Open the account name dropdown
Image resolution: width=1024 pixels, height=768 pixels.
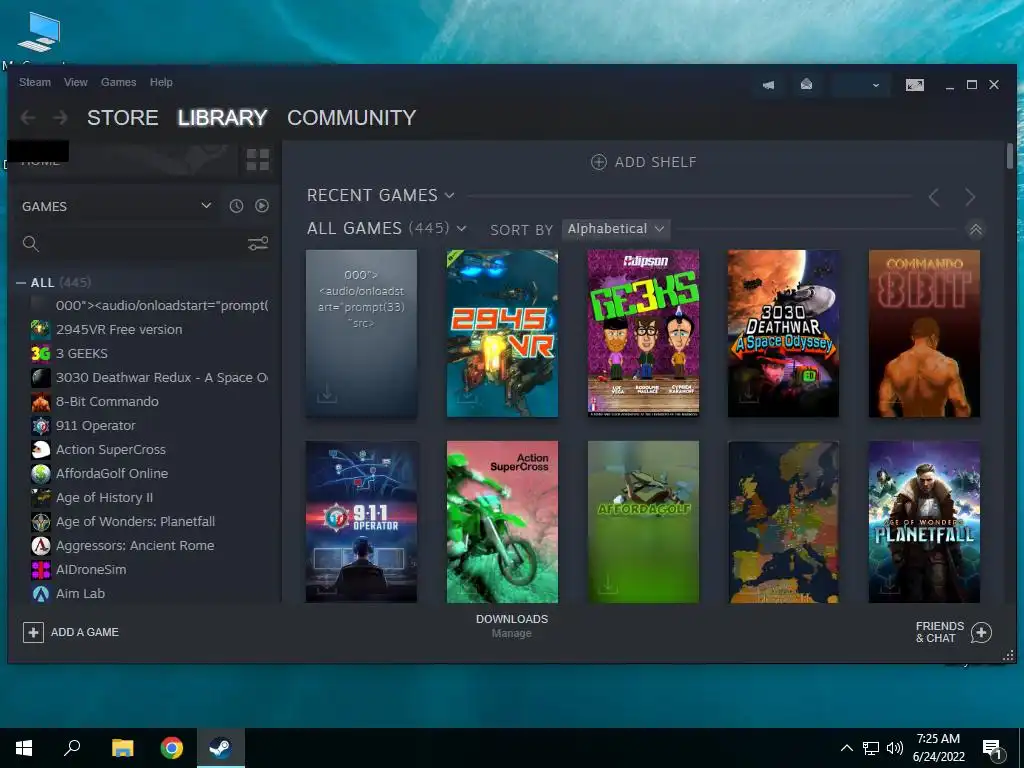click(x=861, y=85)
